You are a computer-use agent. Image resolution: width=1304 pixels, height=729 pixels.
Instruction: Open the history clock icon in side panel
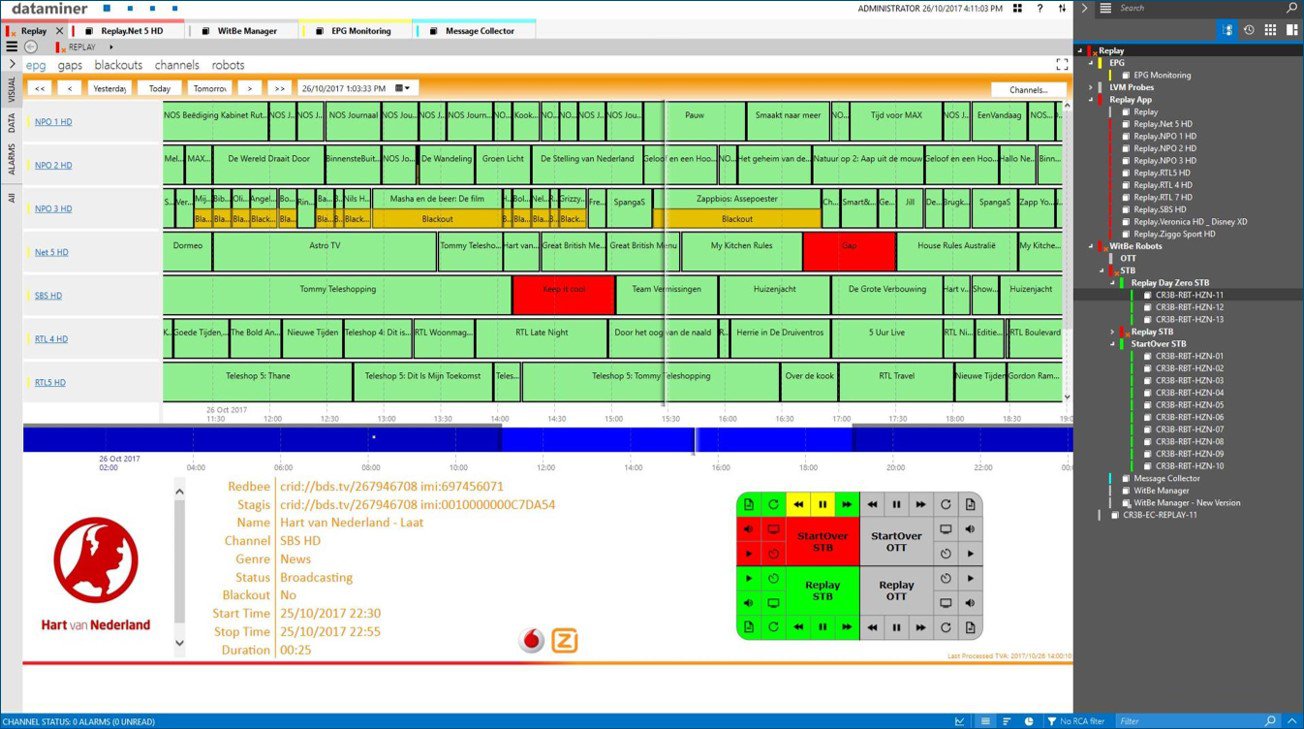pyautogui.click(x=1249, y=30)
